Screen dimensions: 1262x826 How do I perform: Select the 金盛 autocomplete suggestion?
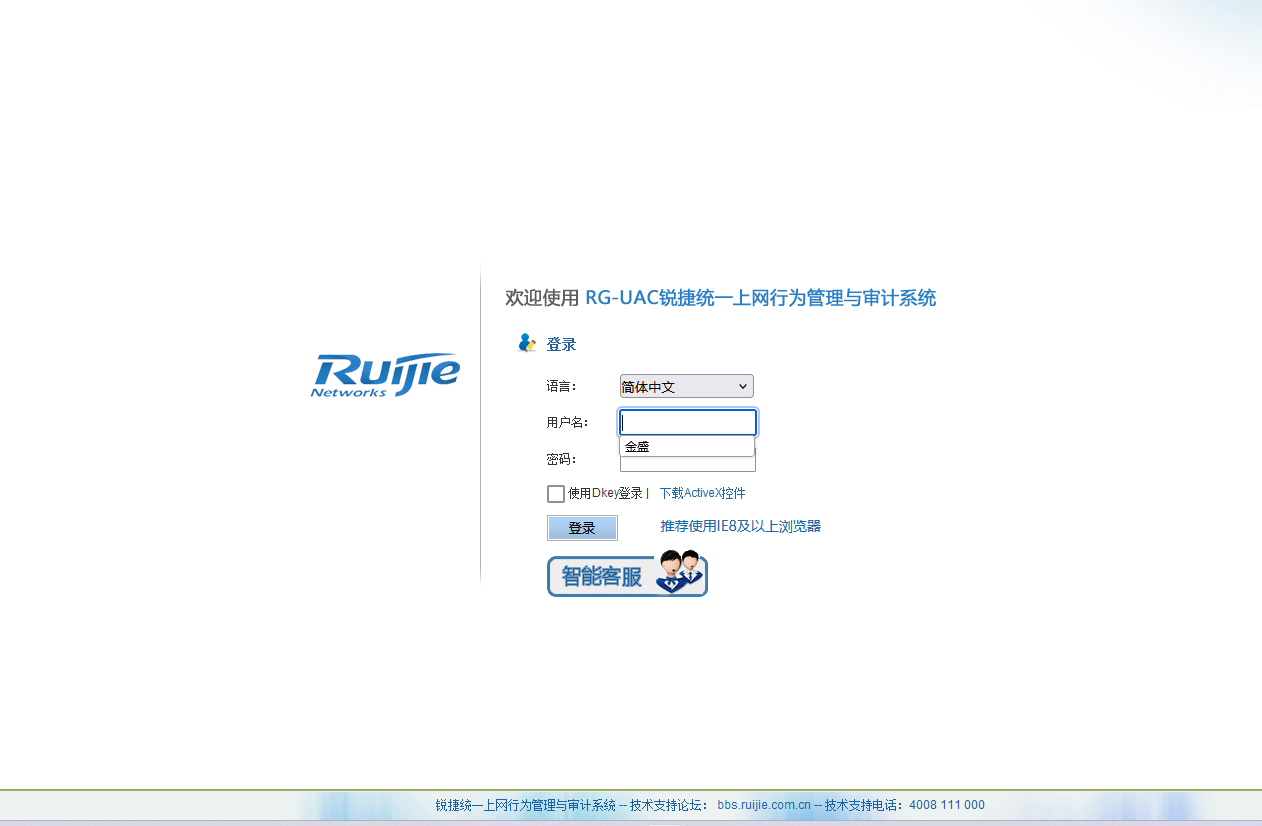(x=687, y=447)
